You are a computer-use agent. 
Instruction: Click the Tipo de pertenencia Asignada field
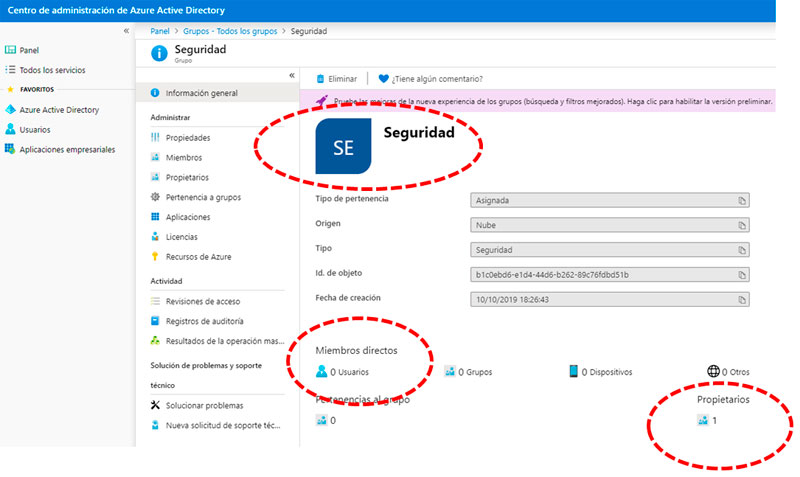(x=610, y=200)
